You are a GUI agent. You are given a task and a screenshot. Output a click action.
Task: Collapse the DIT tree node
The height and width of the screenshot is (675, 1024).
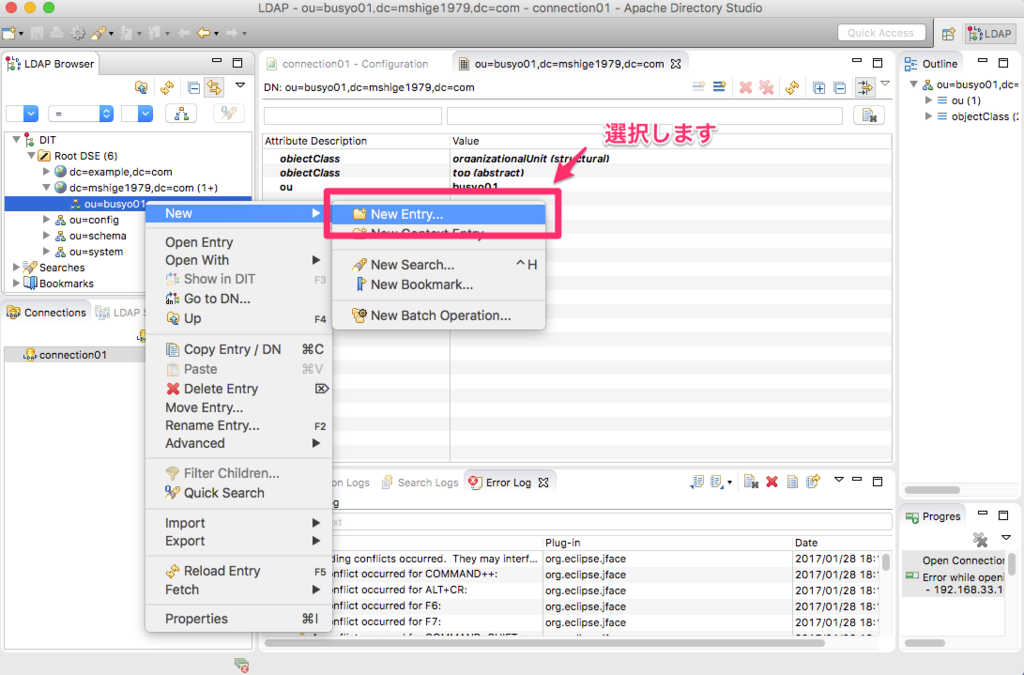[x=16, y=140]
